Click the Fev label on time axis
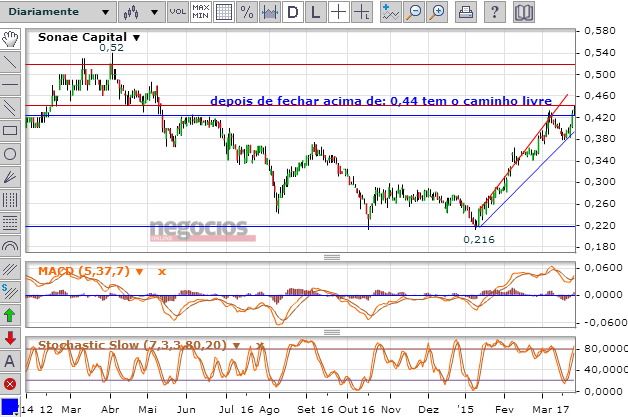Screen dimensions: 628x417 pyautogui.click(x=504, y=409)
